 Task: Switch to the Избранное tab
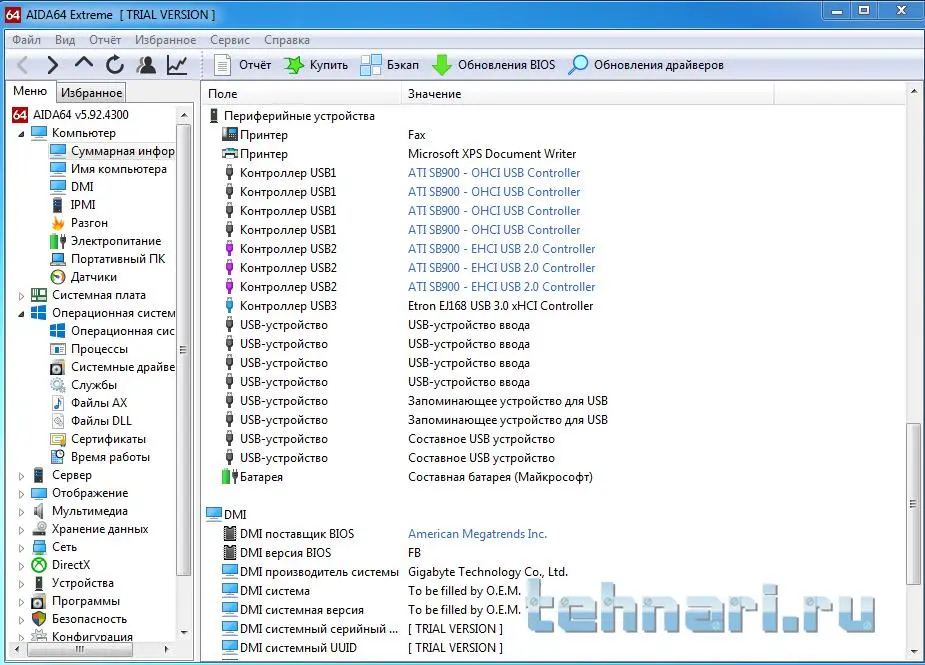pos(91,93)
